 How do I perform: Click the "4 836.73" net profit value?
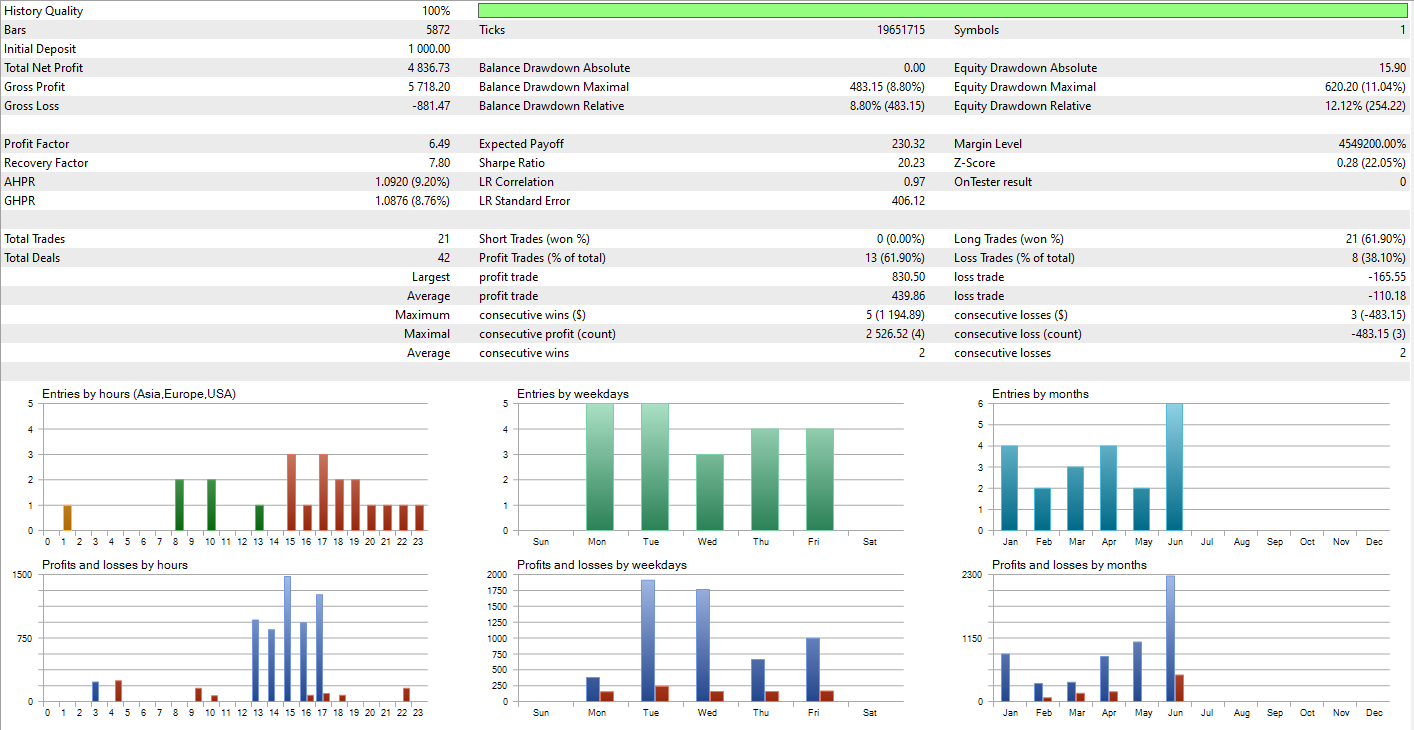click(x=429, y=68)
